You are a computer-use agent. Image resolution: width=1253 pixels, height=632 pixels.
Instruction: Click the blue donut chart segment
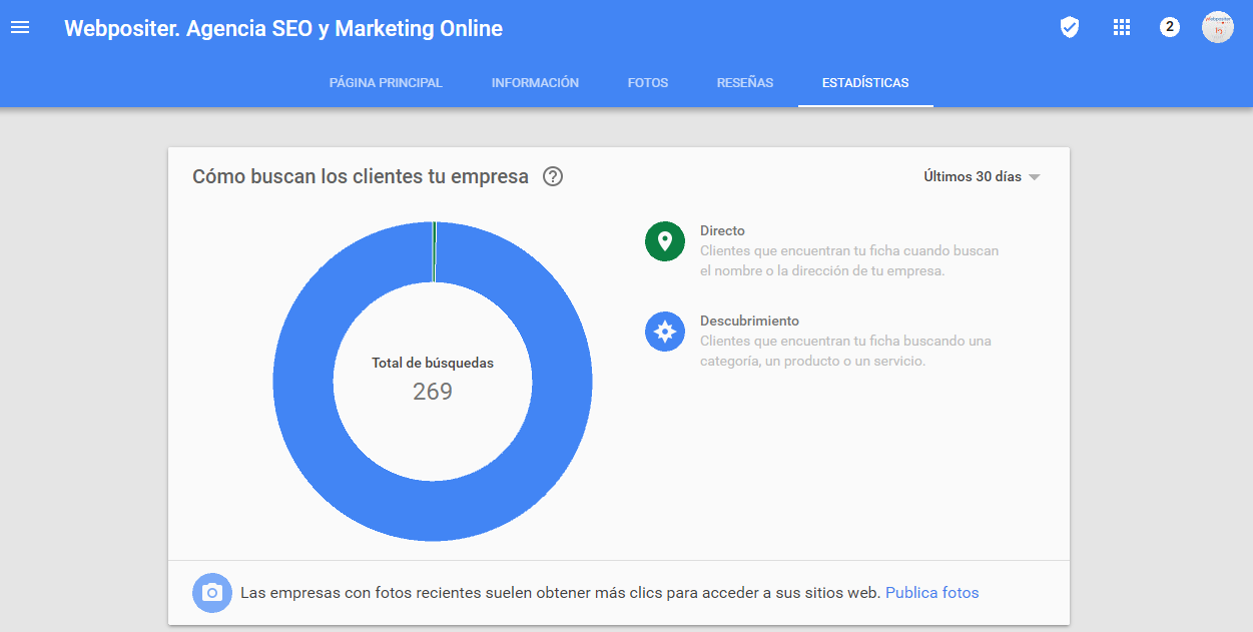click(303, 381)
